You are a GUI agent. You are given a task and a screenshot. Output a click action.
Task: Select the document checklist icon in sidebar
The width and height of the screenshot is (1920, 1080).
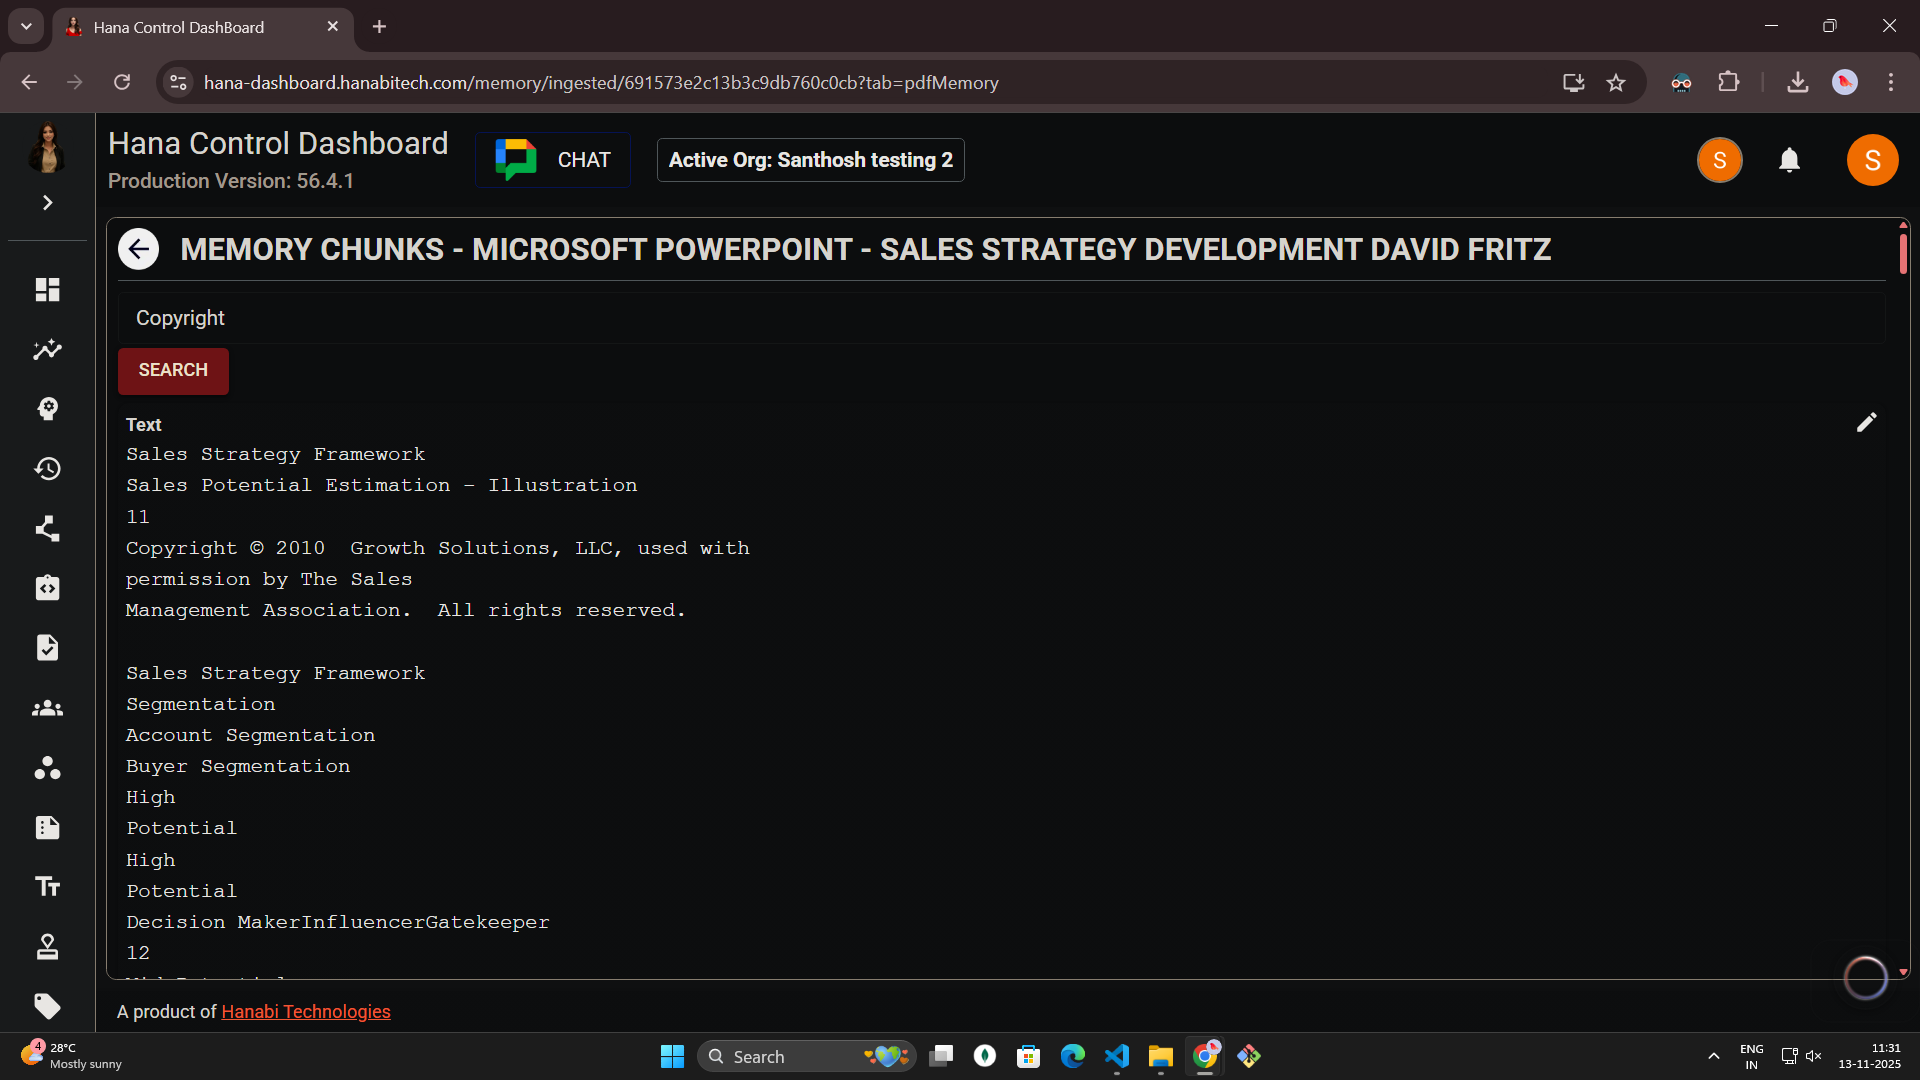(x=47, y=648)
